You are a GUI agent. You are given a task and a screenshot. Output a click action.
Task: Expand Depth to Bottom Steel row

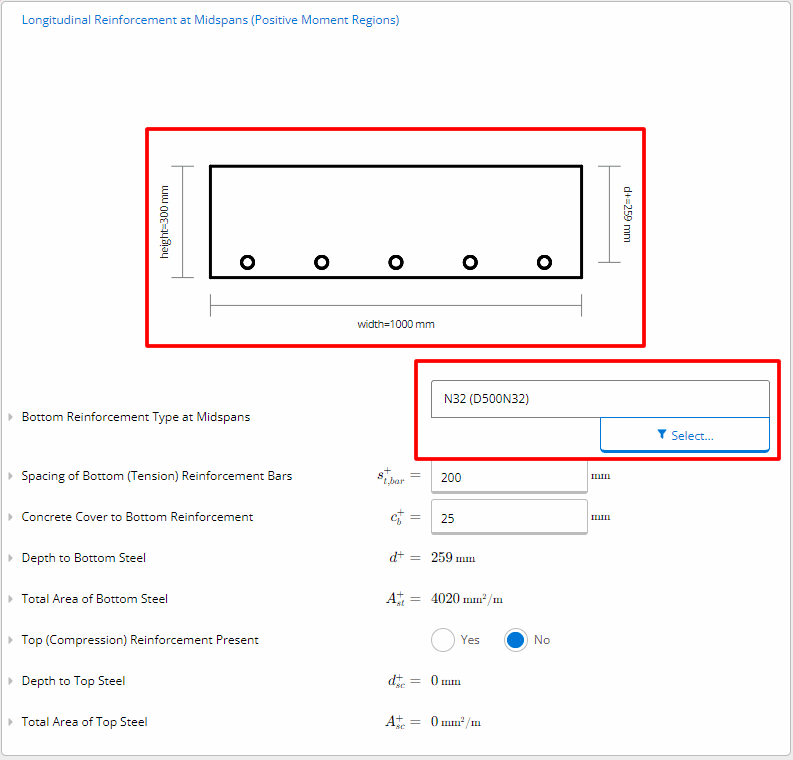pos(10,558)
